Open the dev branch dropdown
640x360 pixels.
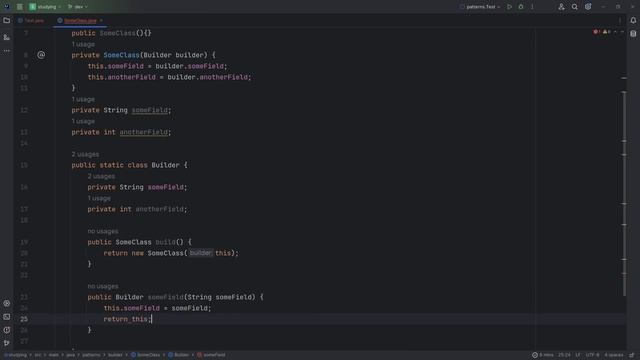click(x=78, y=7)
